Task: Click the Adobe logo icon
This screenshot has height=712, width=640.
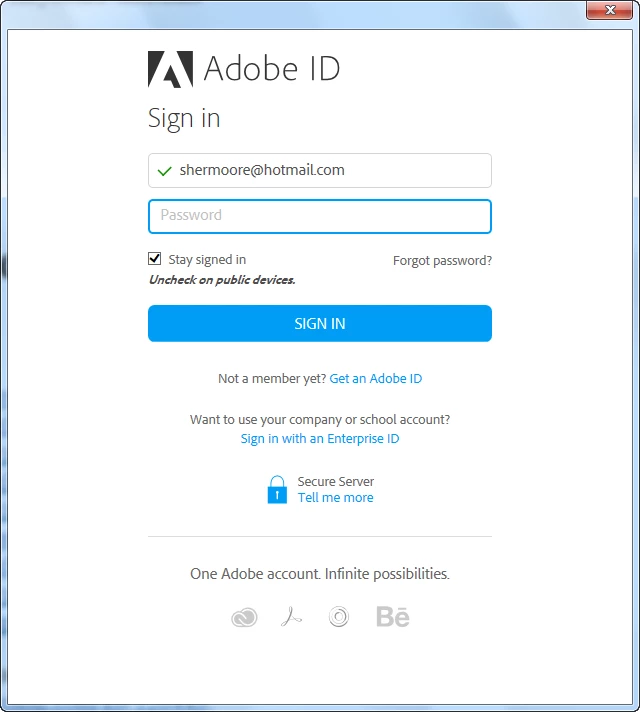Action: click(x=170, y=69)
